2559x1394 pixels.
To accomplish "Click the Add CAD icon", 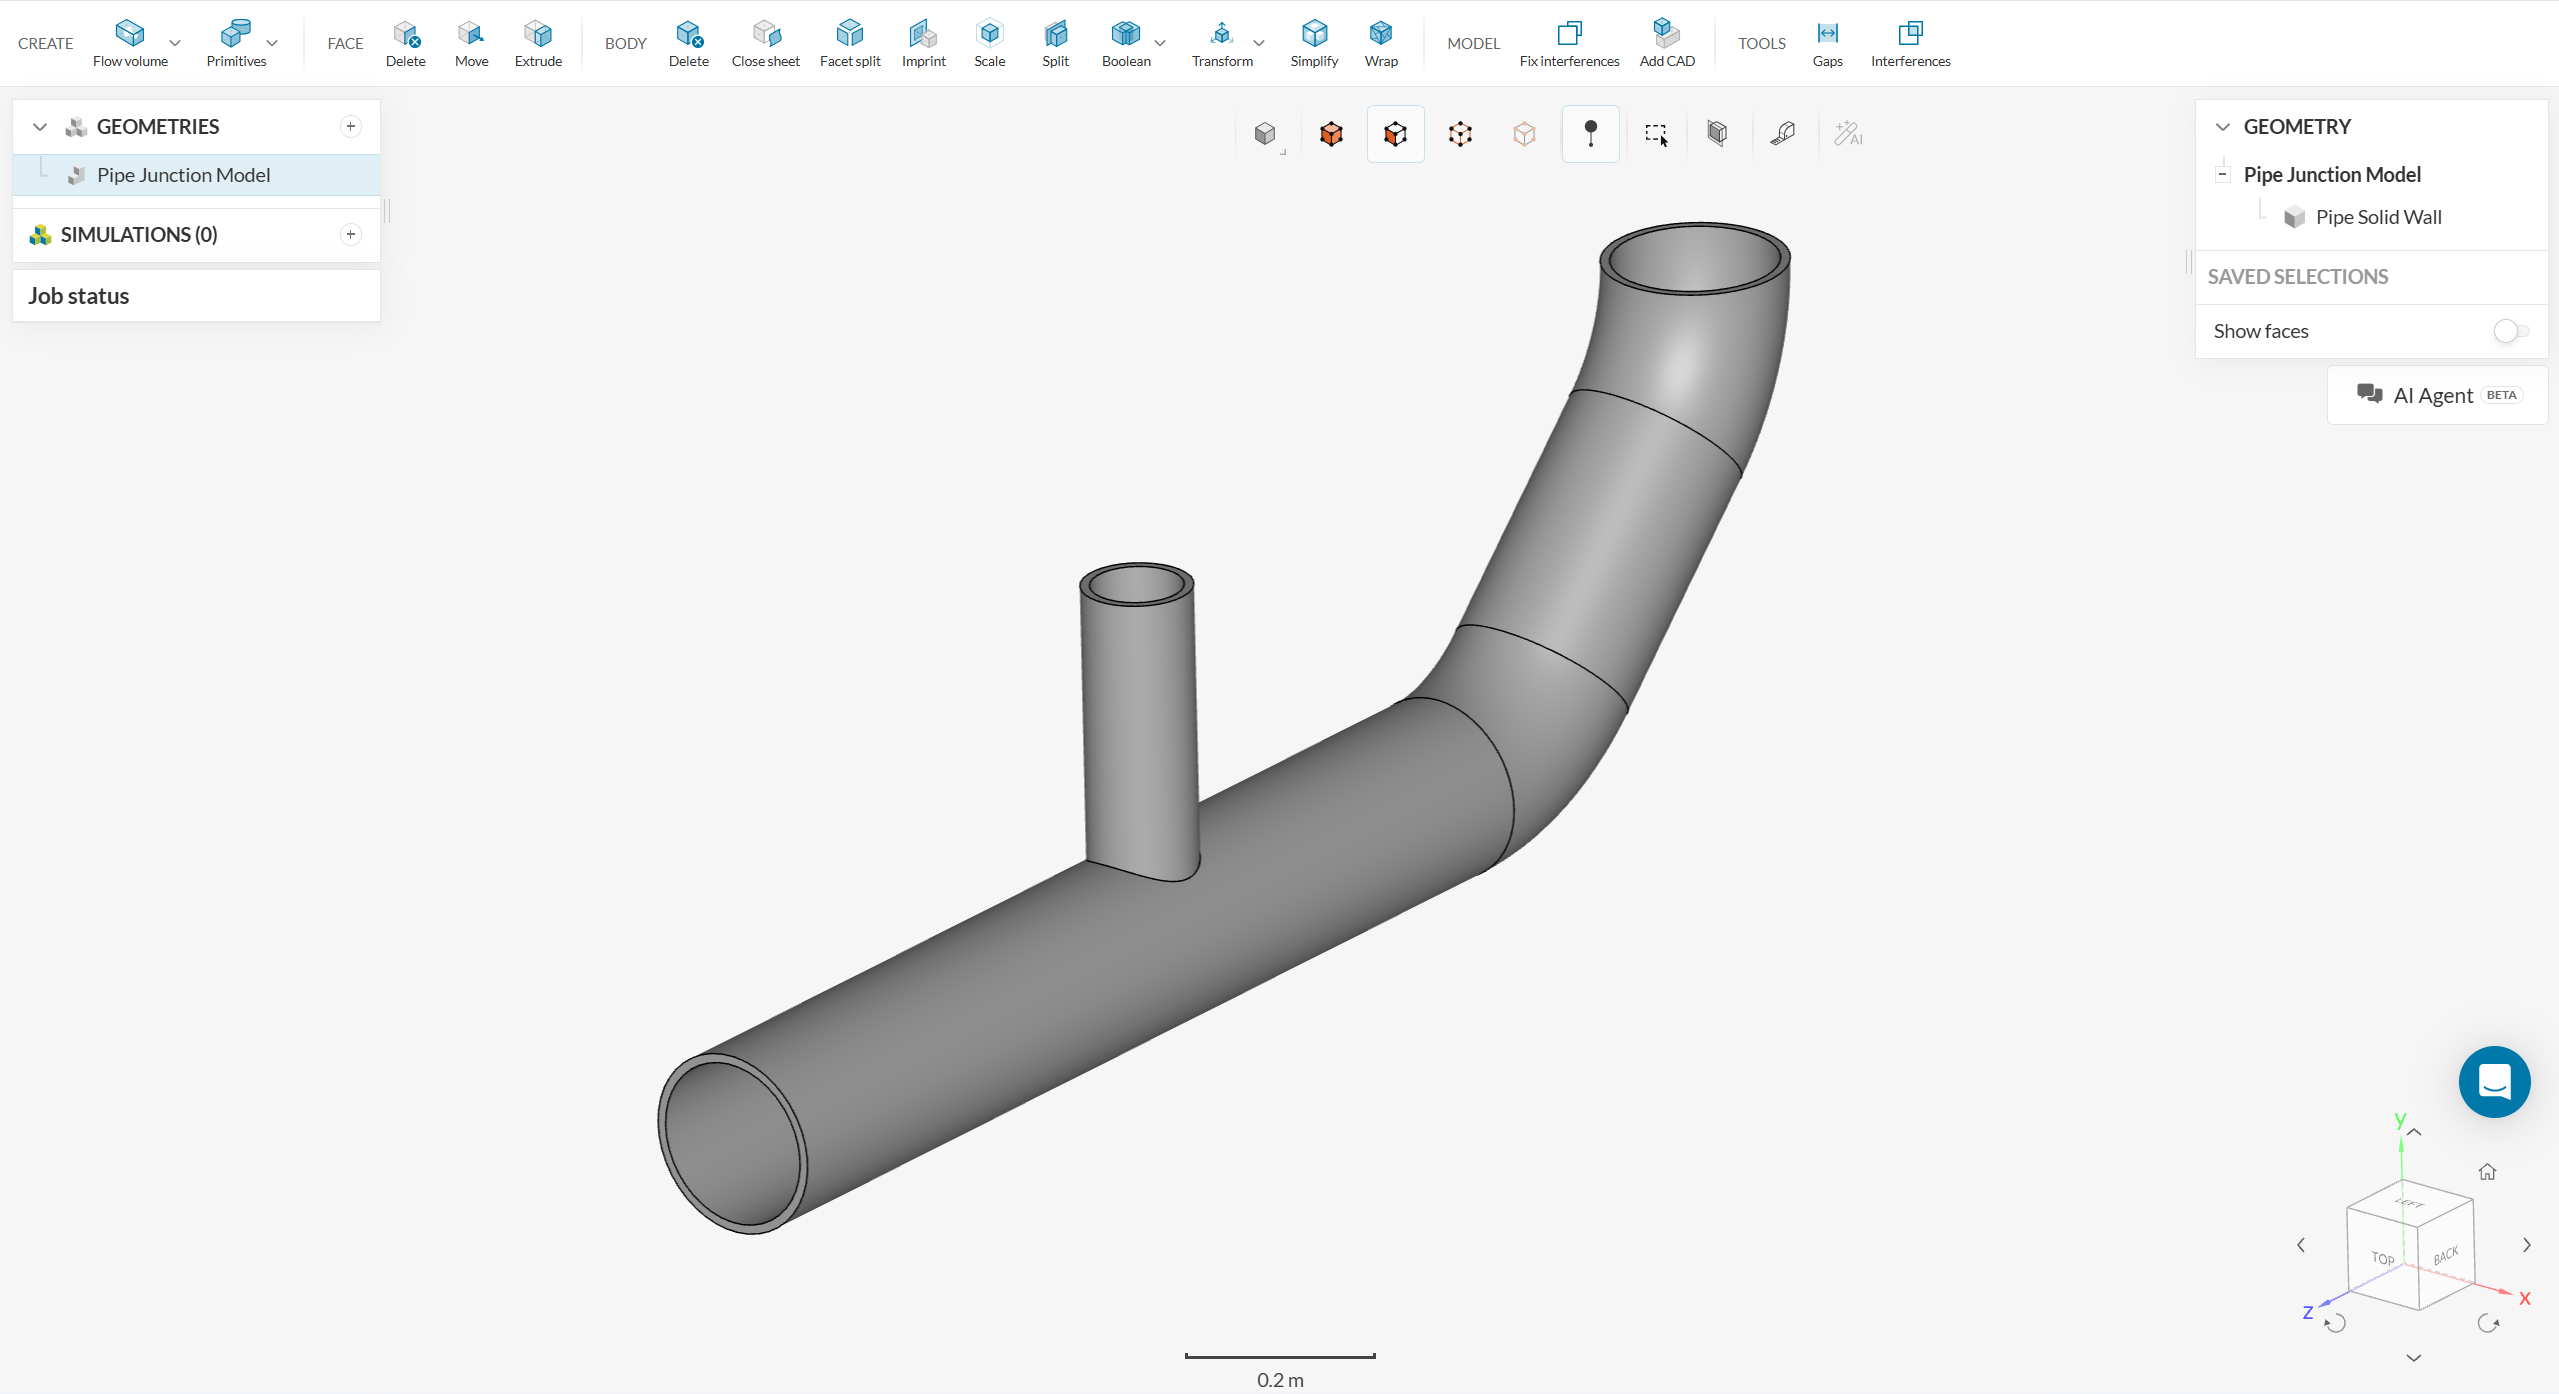I will click(1666, 33).
